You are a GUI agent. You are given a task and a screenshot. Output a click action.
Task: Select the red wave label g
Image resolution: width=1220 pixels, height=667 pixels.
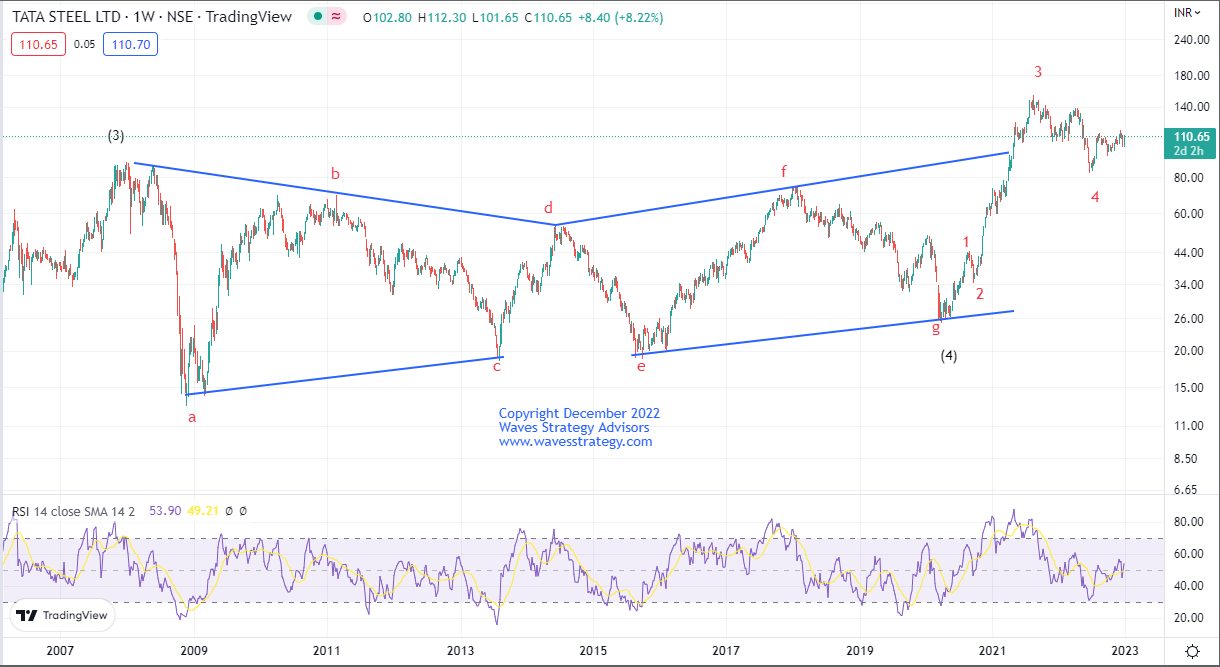pos(936,328)
